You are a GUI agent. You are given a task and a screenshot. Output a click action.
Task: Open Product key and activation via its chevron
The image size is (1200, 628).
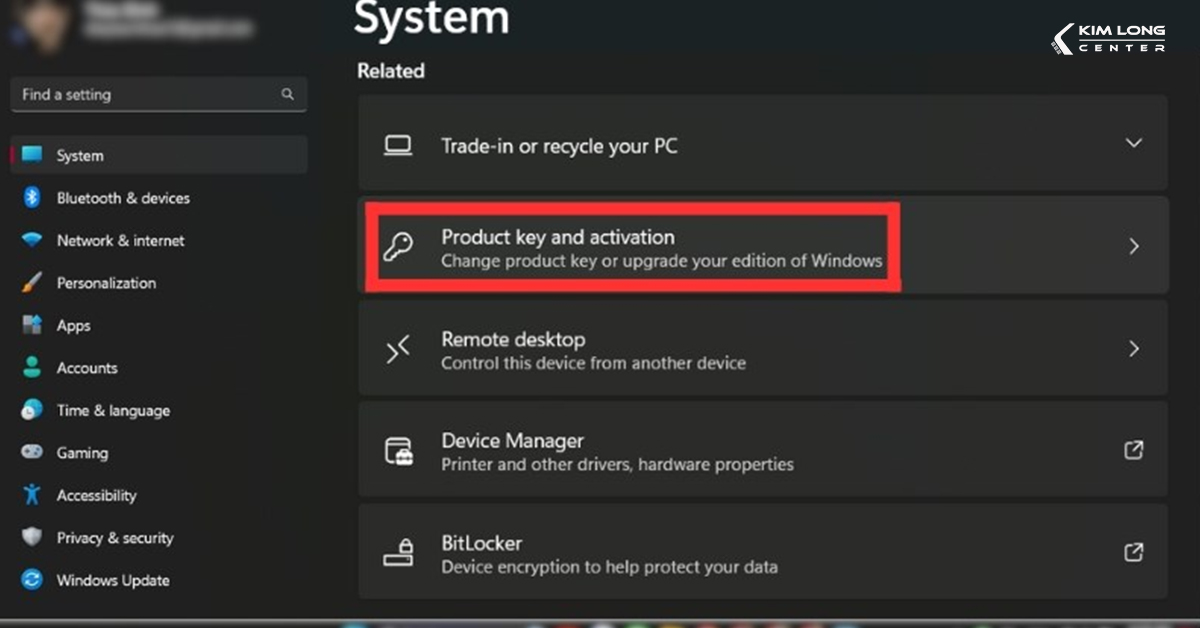coord(1135,246)
